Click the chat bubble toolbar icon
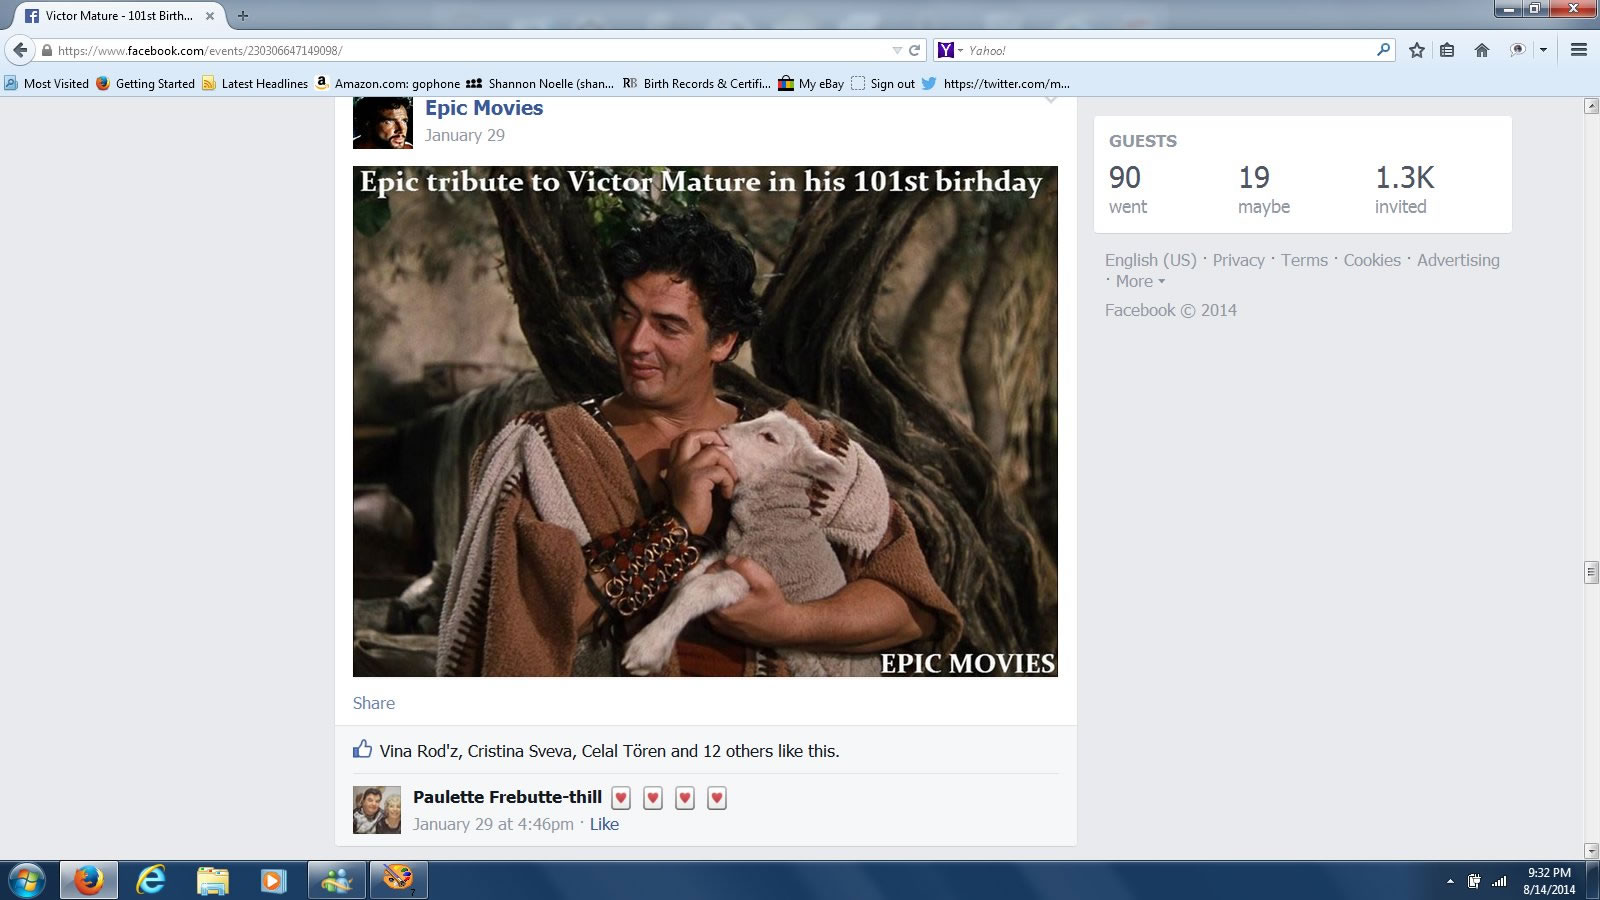 click(x=1518, y=50)
